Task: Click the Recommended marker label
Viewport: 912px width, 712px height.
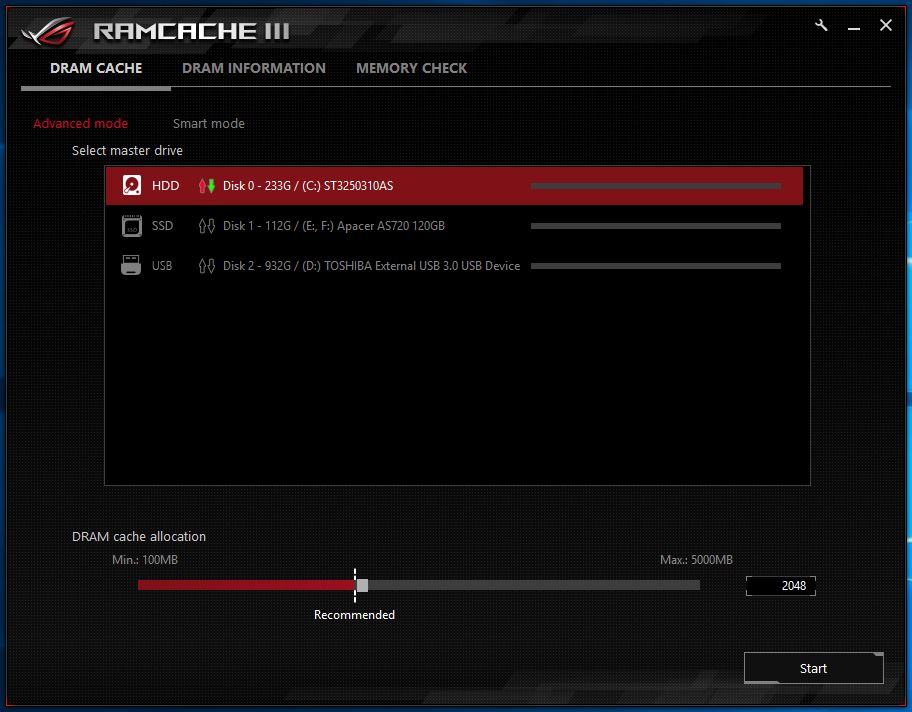Action: click(354, 615)
